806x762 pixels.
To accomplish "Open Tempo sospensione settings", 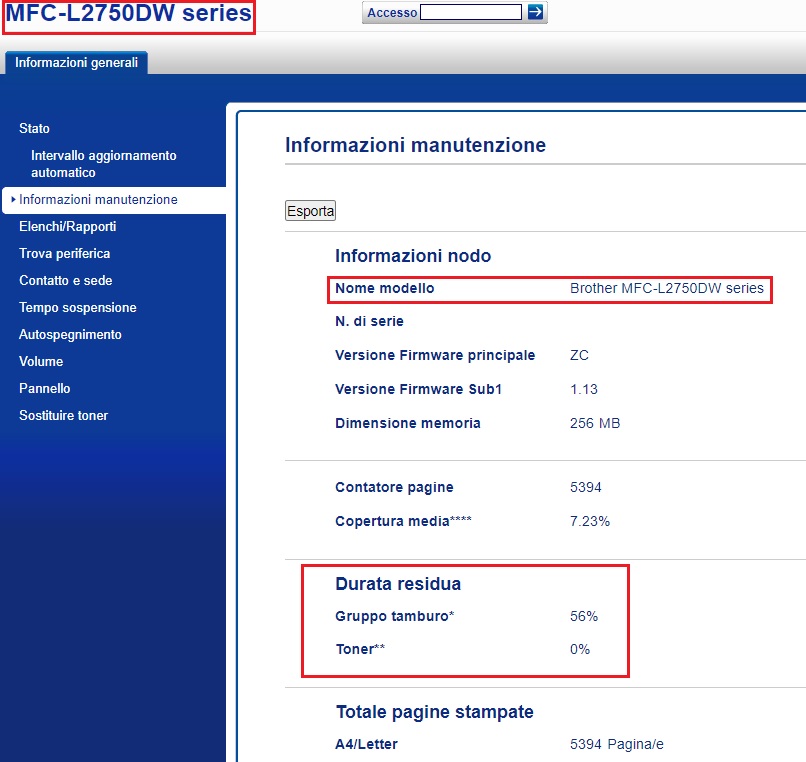I will click(x=78, y=307).
